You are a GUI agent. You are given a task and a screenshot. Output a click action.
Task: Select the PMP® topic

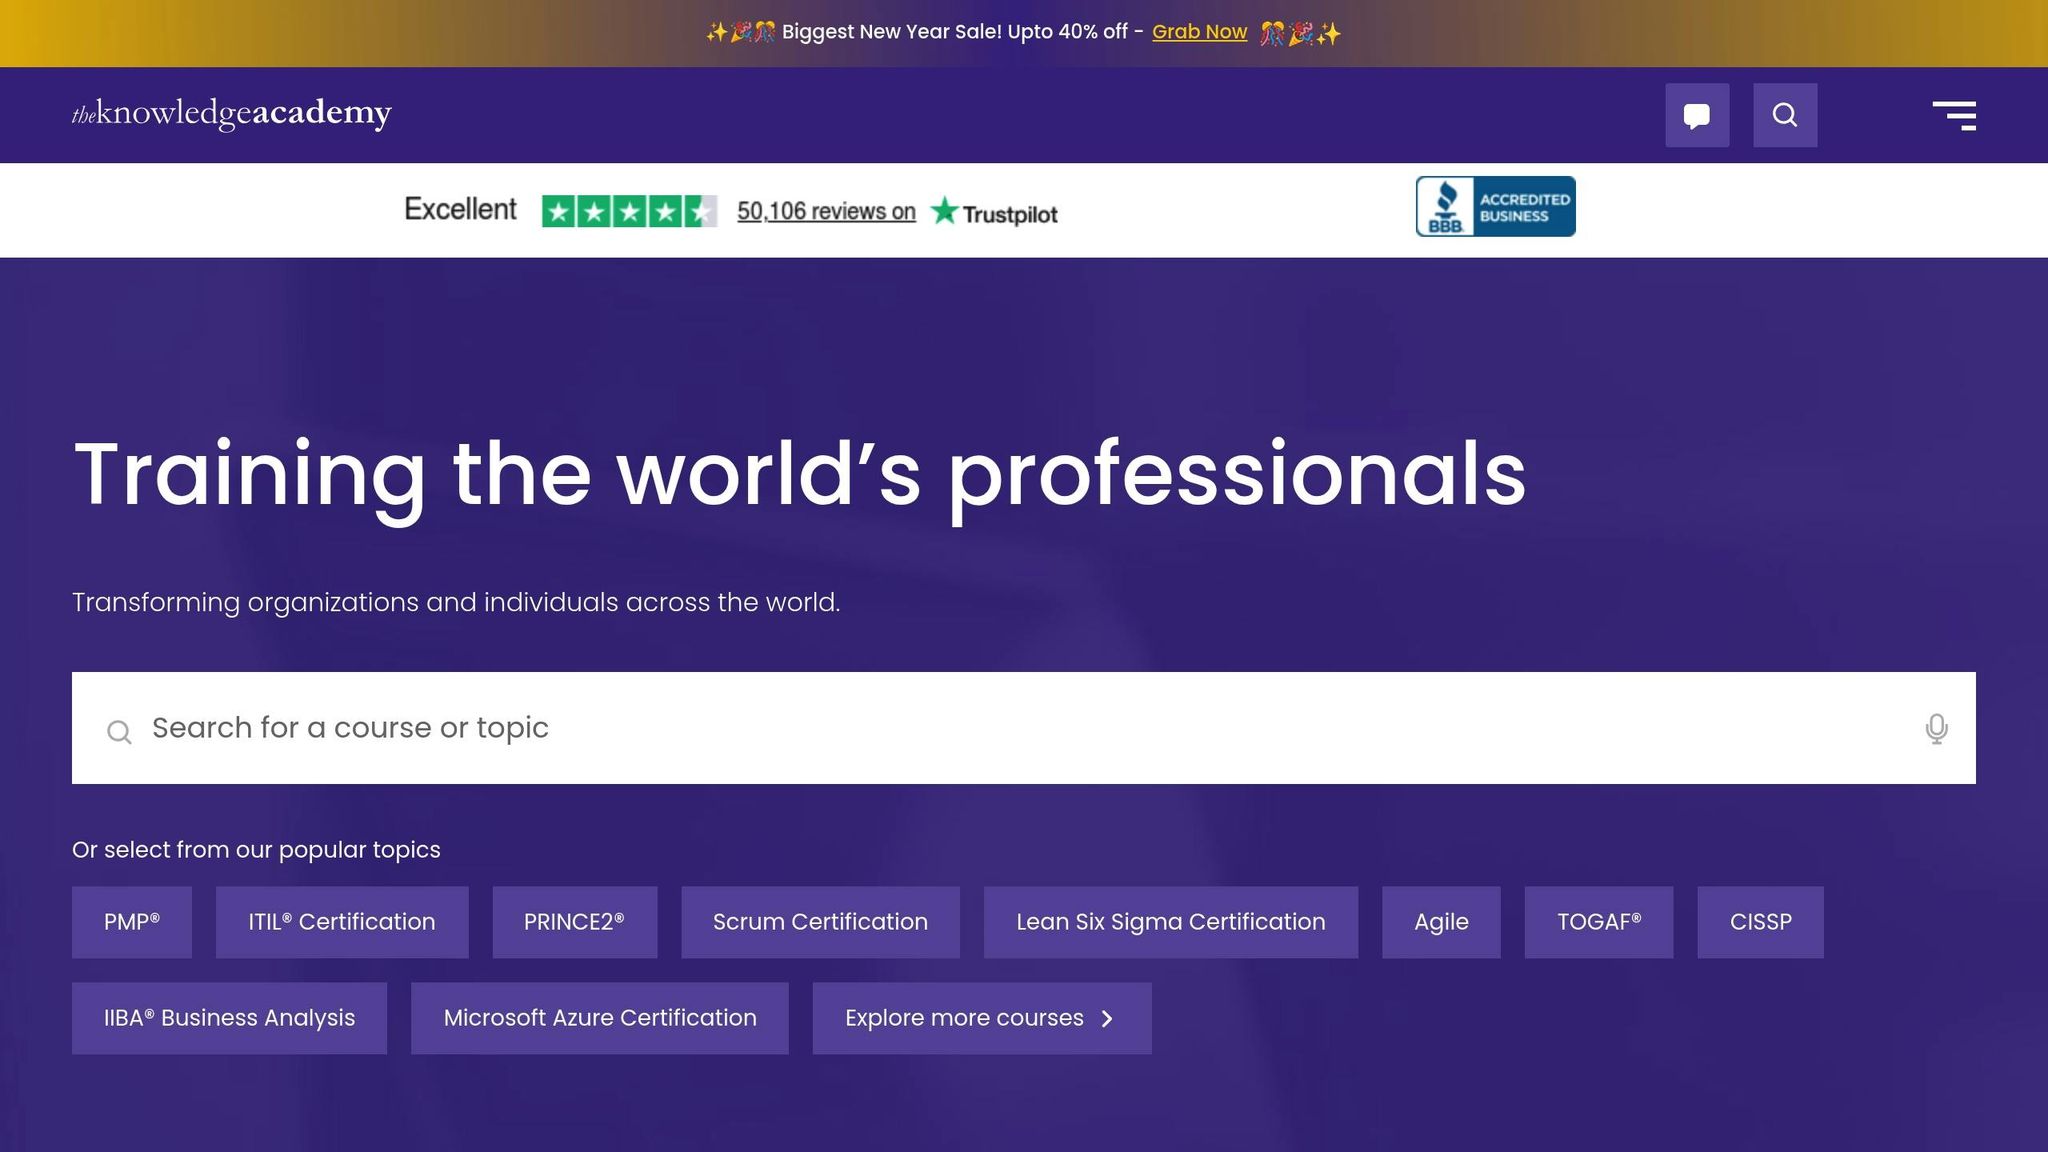[x=131, y=921]
